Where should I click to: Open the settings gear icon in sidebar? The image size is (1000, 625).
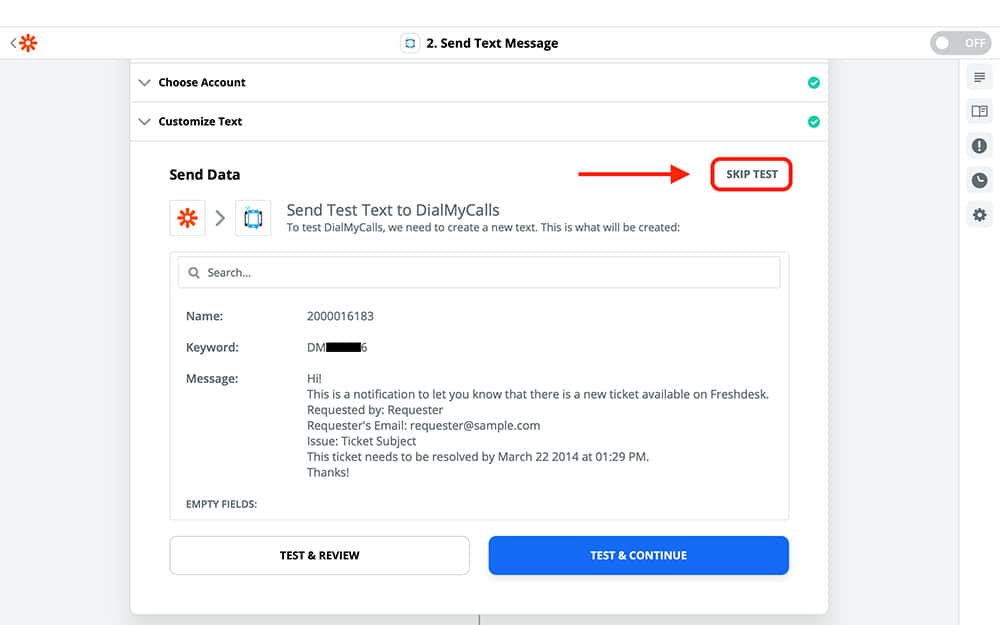point(979,215)
